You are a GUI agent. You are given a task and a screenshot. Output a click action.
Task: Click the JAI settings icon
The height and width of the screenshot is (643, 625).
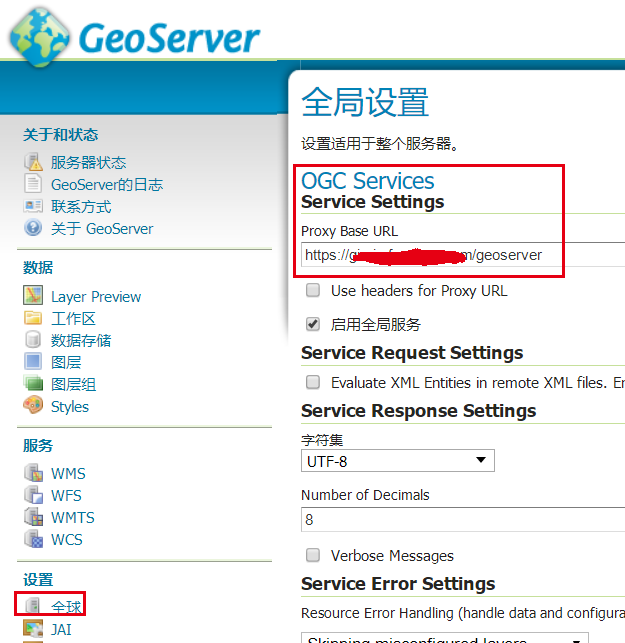click(33, 629)
